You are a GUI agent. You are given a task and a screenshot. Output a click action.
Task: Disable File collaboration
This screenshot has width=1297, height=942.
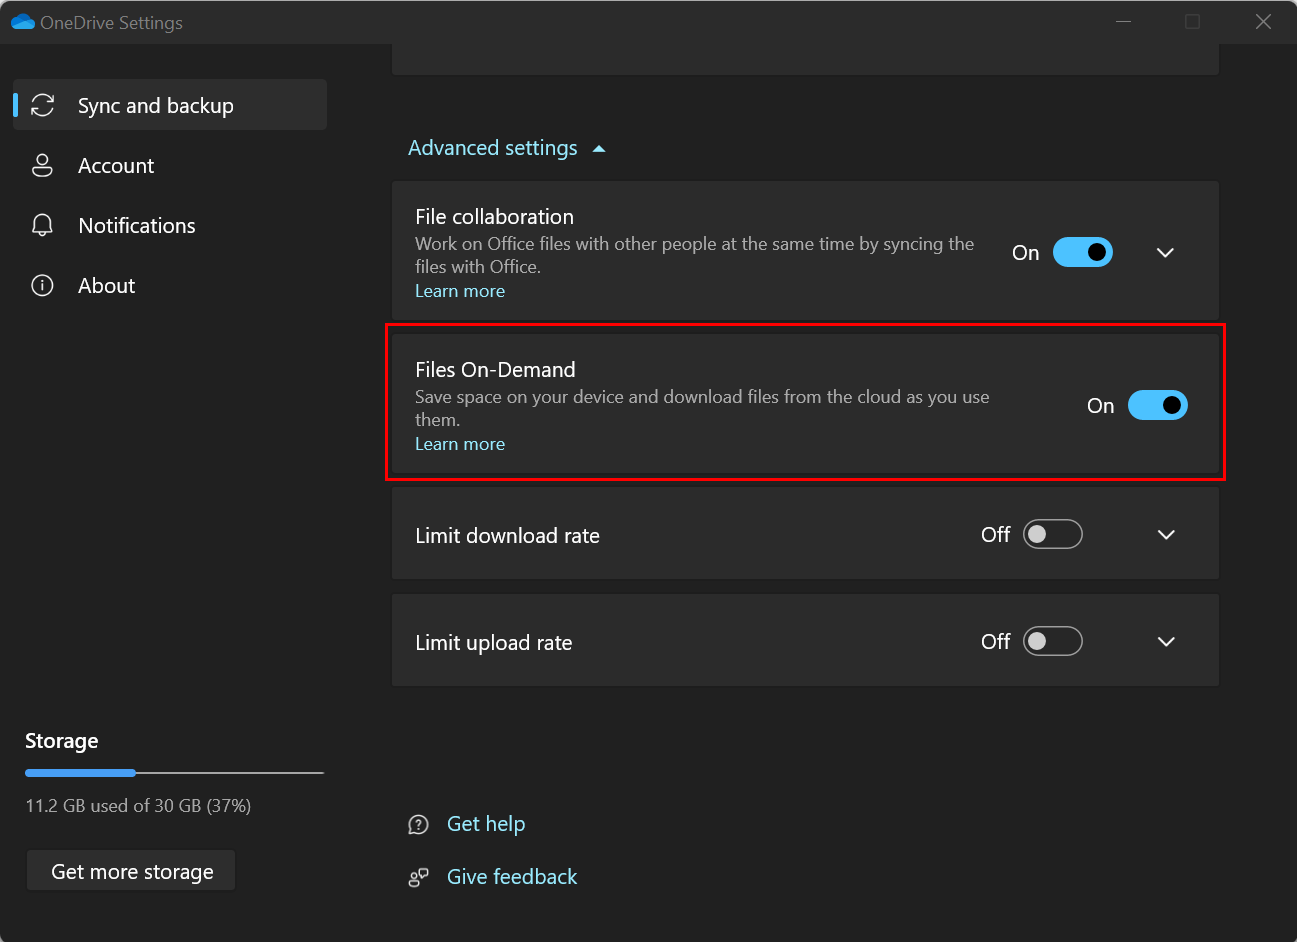click(1083, 252)
